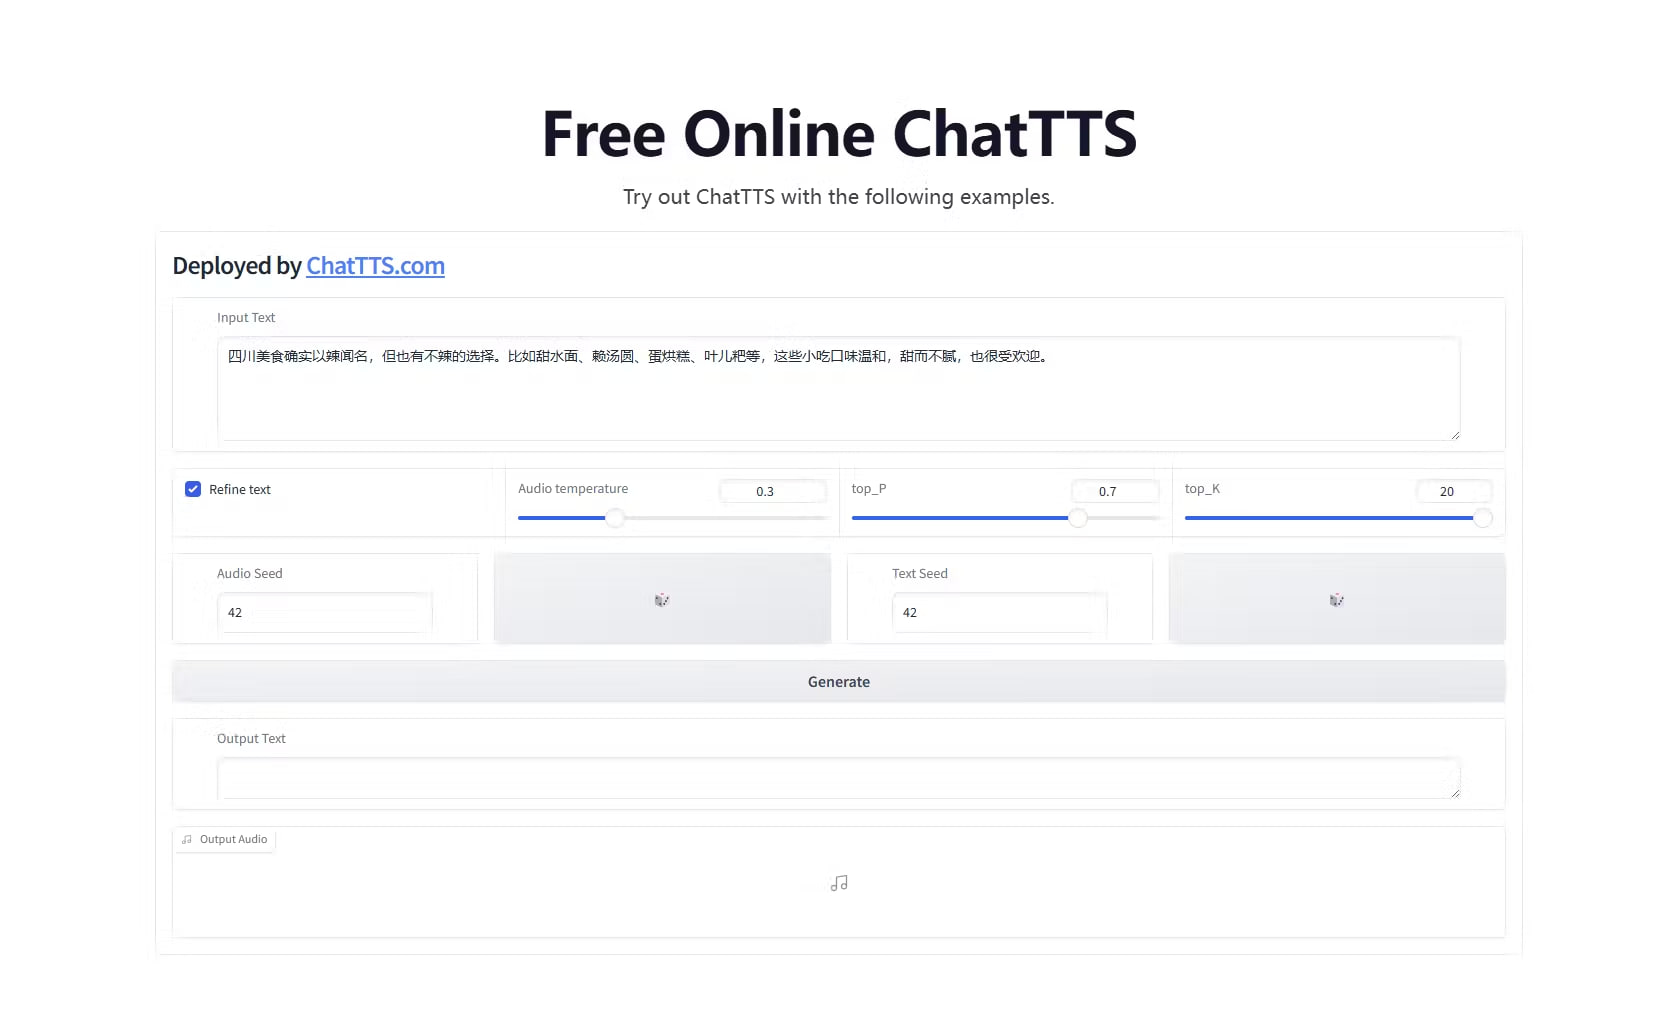The width and height of the screenshot is (1679, 1022).
Task: Randomize Text Seed with dice button
Action: pos(1337,599)
